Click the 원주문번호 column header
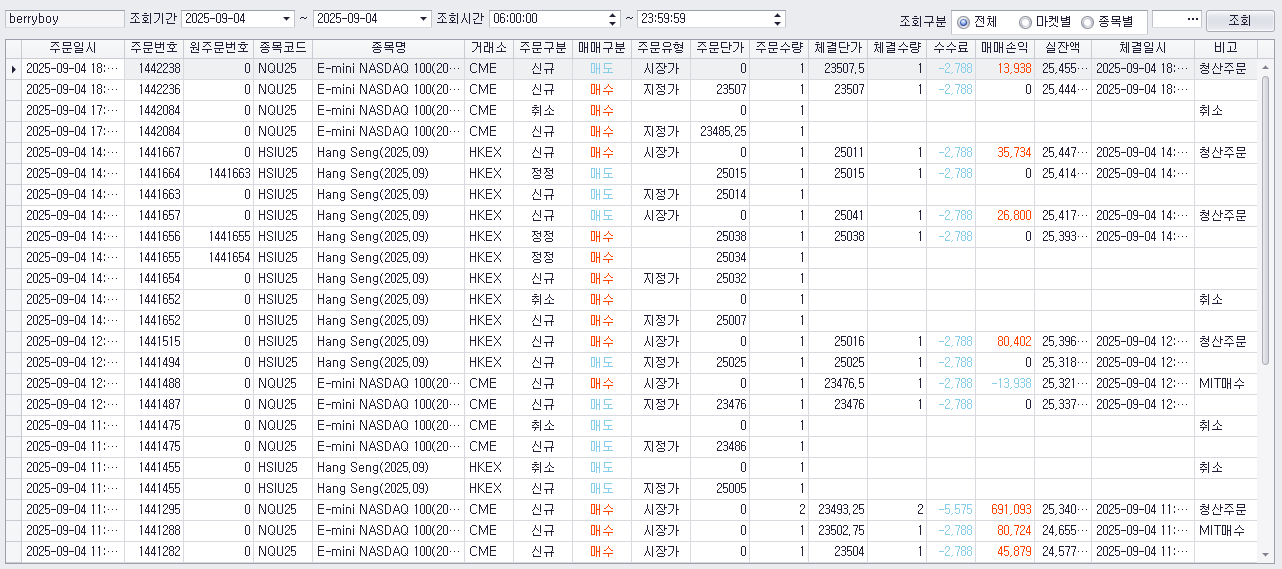 (218, 48)
